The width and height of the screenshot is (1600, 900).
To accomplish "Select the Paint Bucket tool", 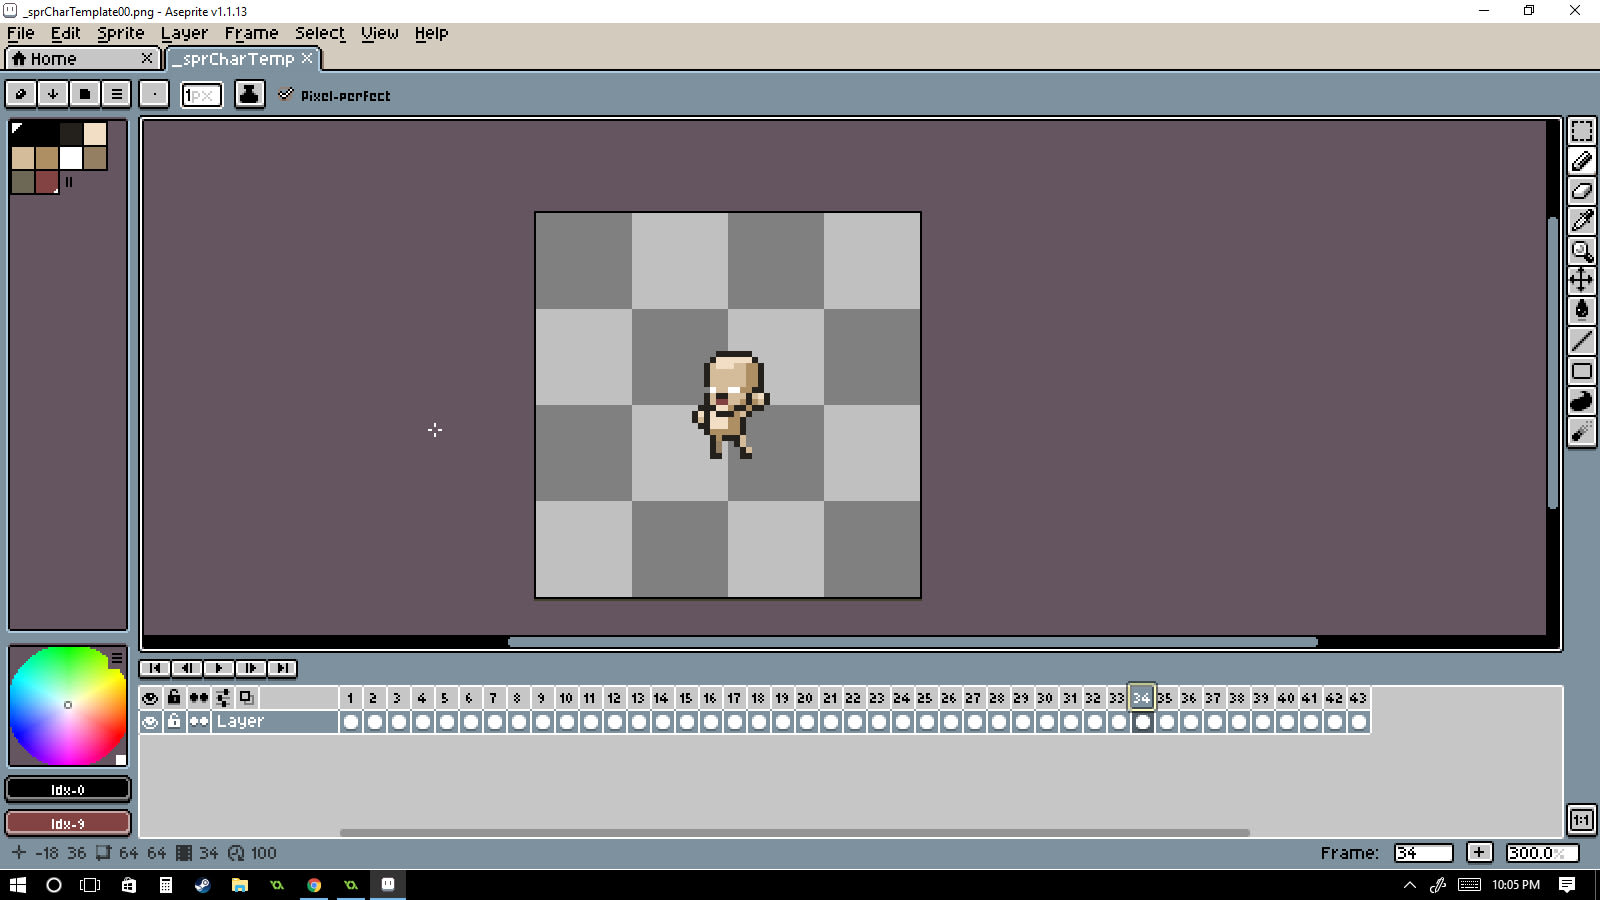I will point(1581,311).
